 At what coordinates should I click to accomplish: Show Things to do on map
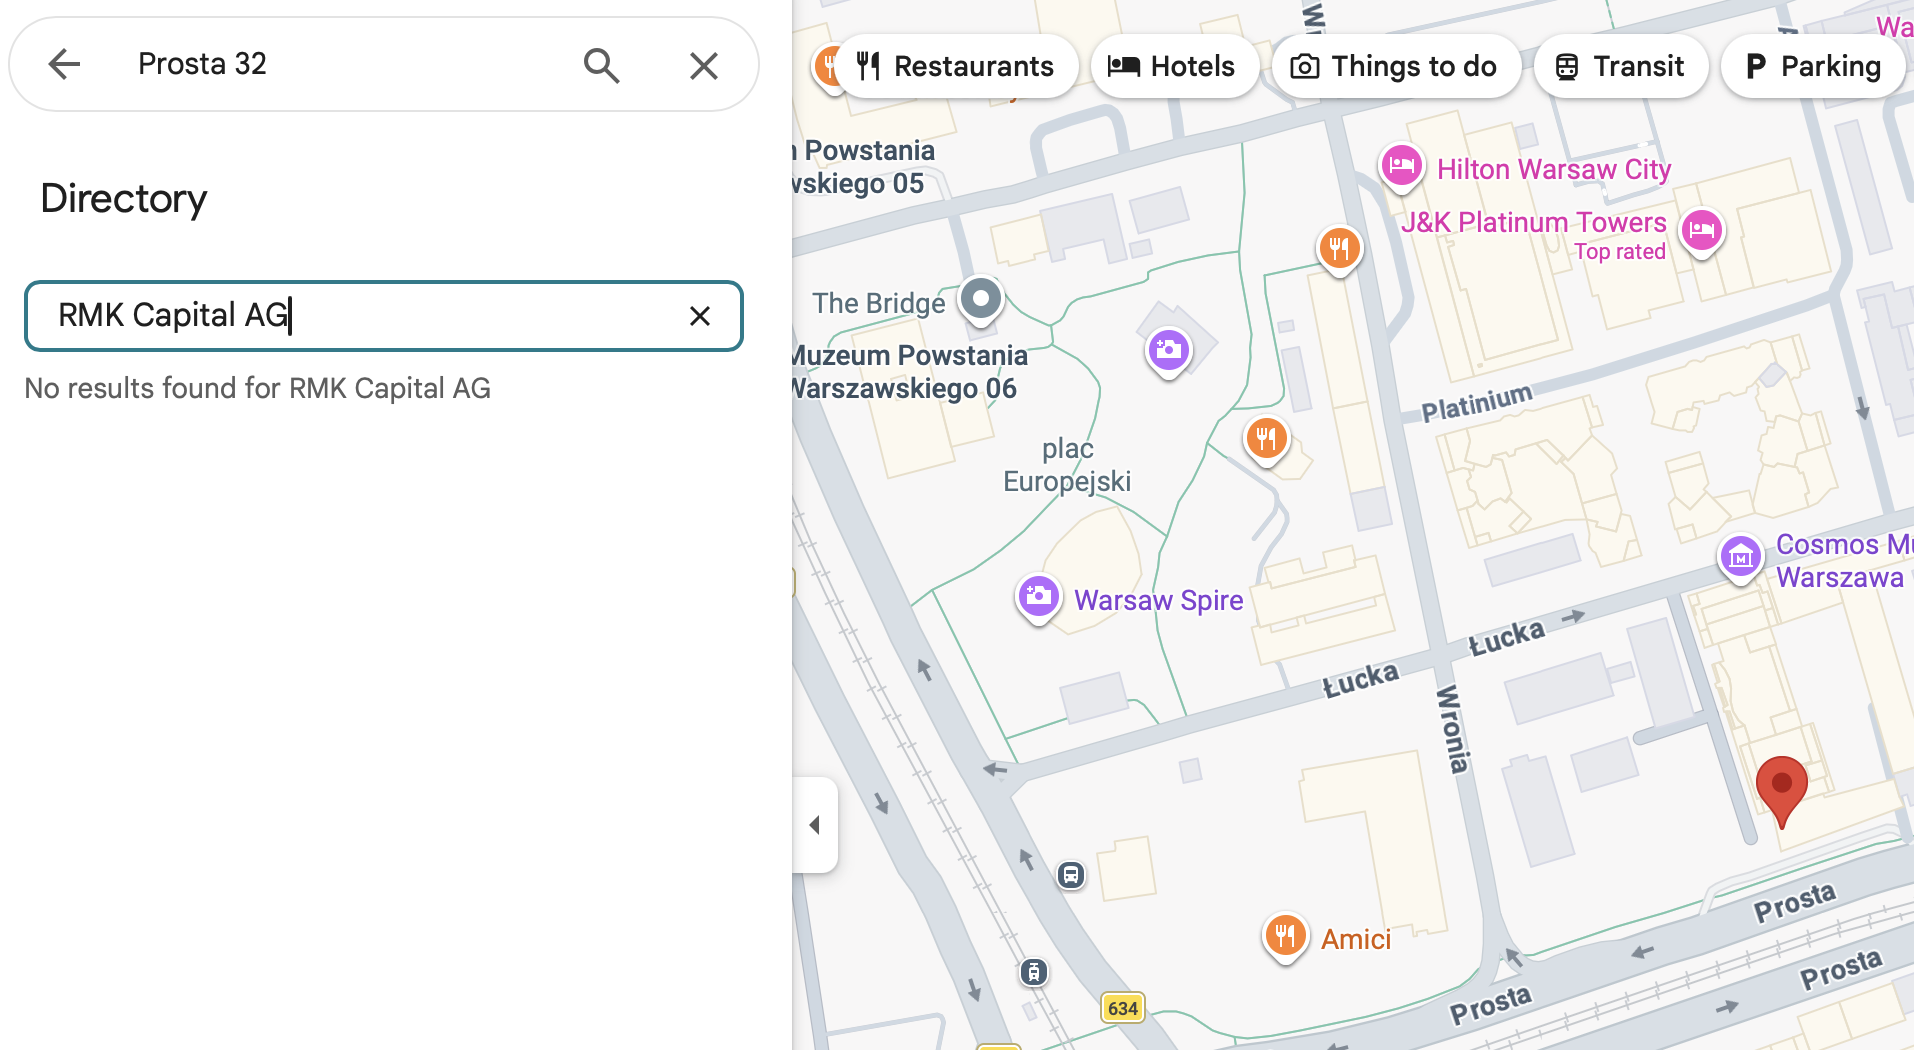[1396, 66]
